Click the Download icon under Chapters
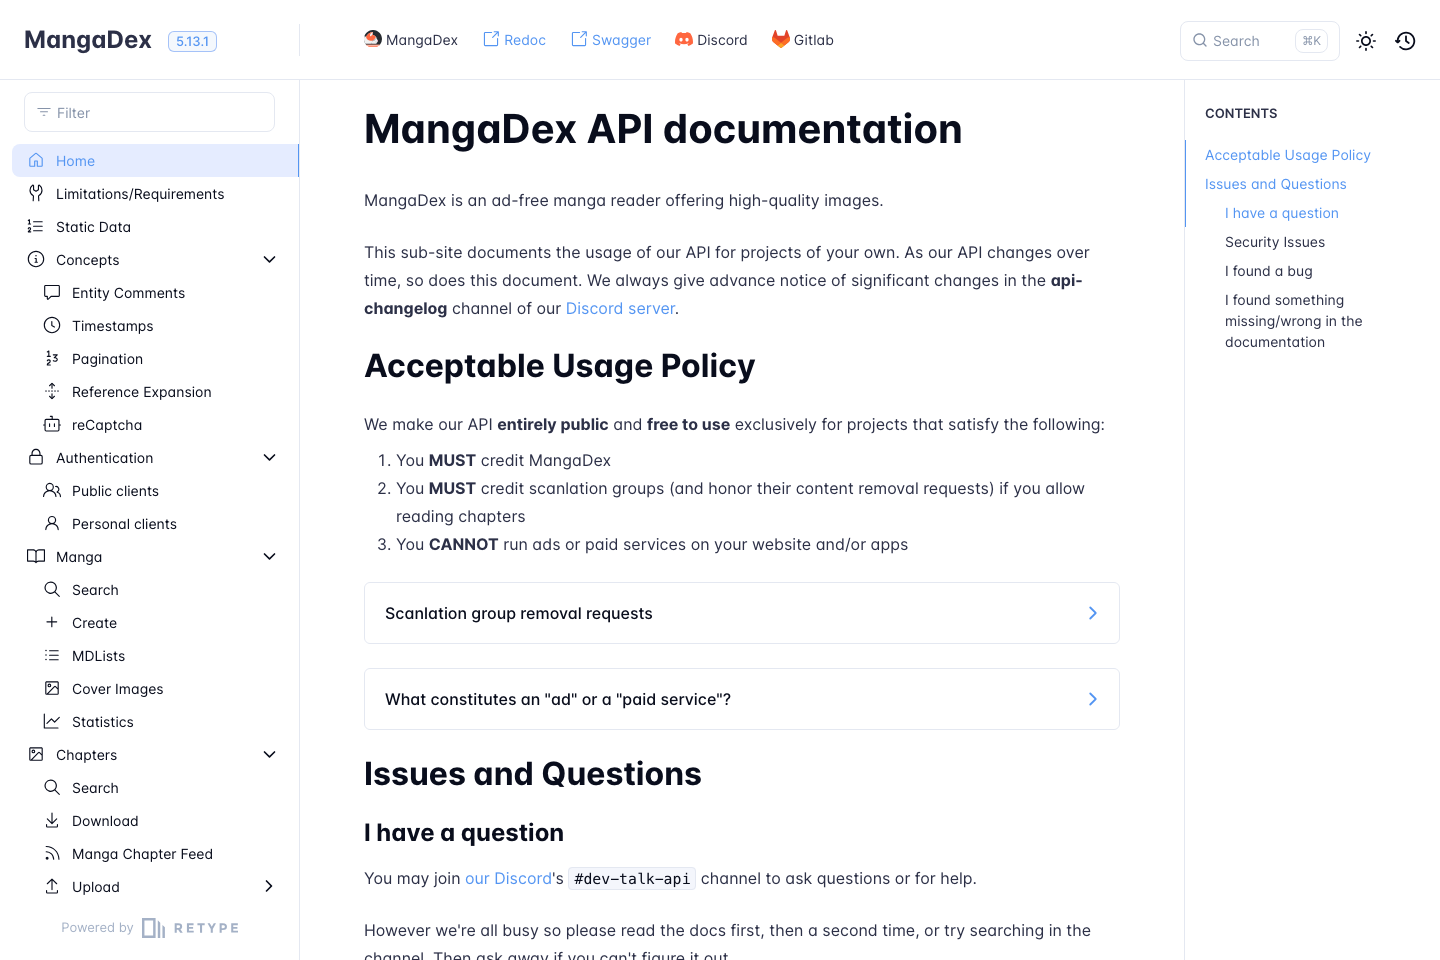Screen dimensions: 1440x960 pyautogui.click(x=52, y=820)
